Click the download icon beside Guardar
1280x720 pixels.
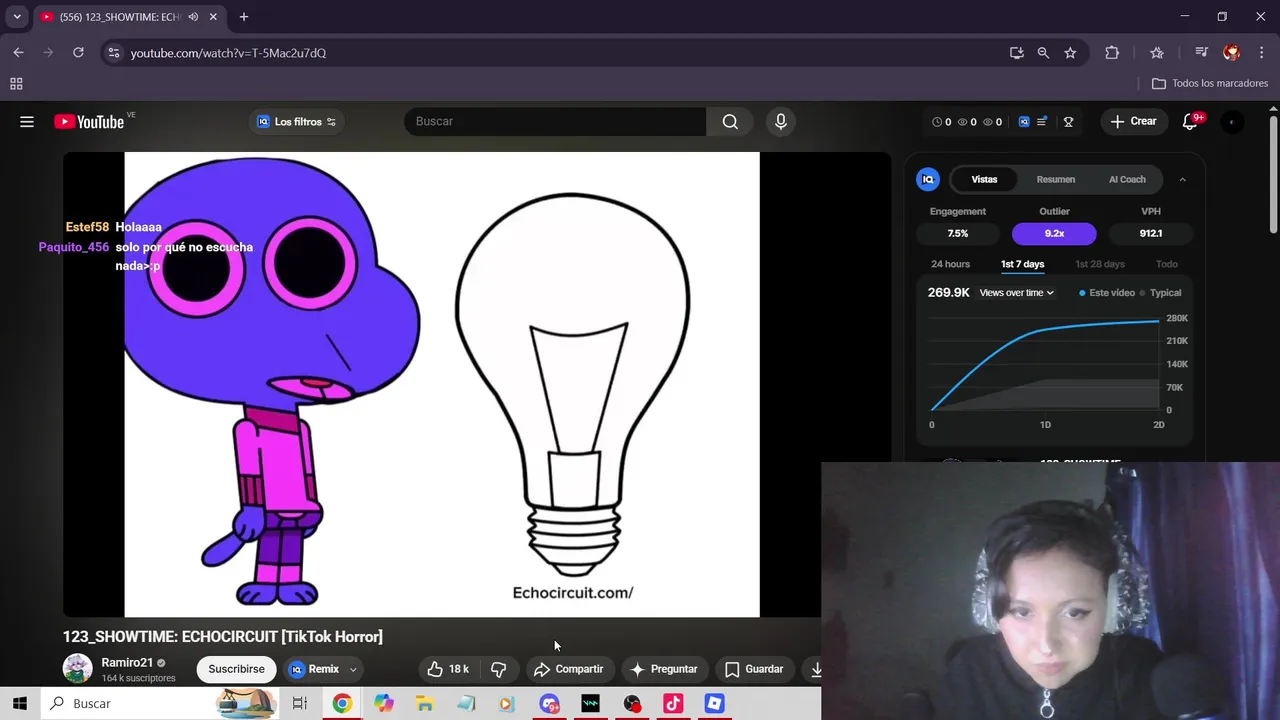tap(816, 669)
